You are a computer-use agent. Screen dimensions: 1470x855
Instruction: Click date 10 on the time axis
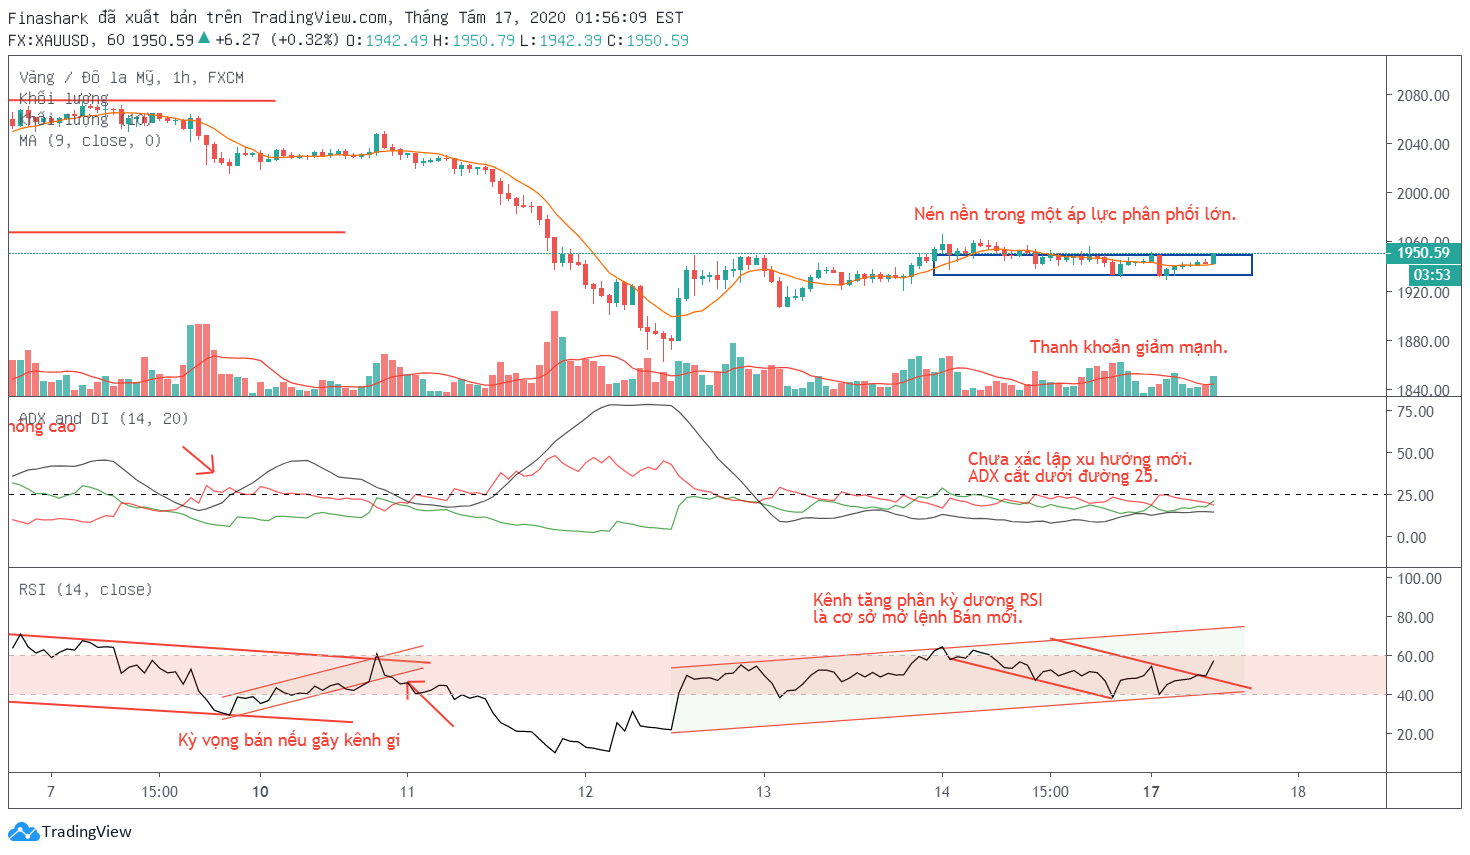tap(260, 791)
